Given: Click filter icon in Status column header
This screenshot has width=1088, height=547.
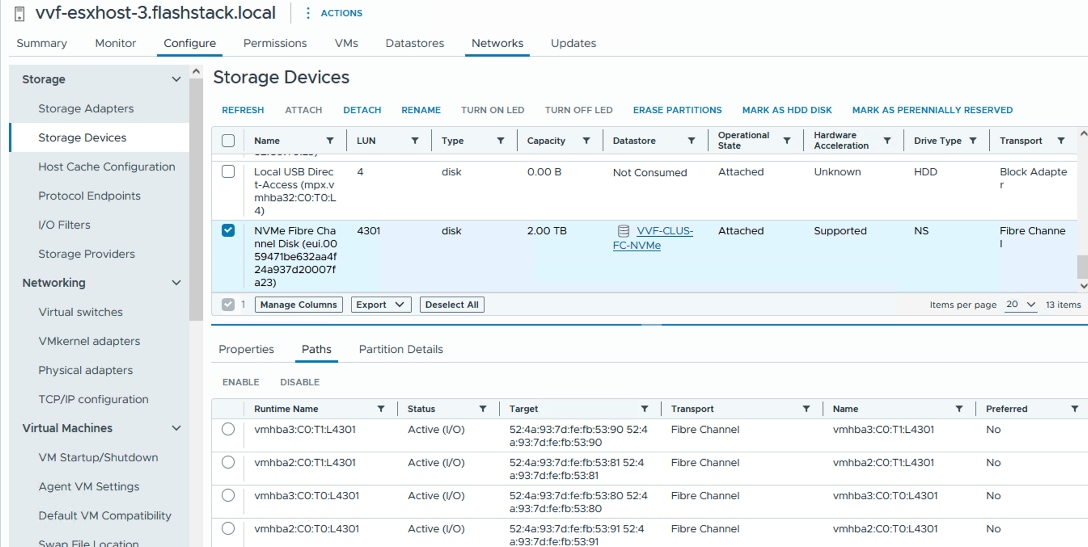Looking at the screenshot, I should point(483,409).
